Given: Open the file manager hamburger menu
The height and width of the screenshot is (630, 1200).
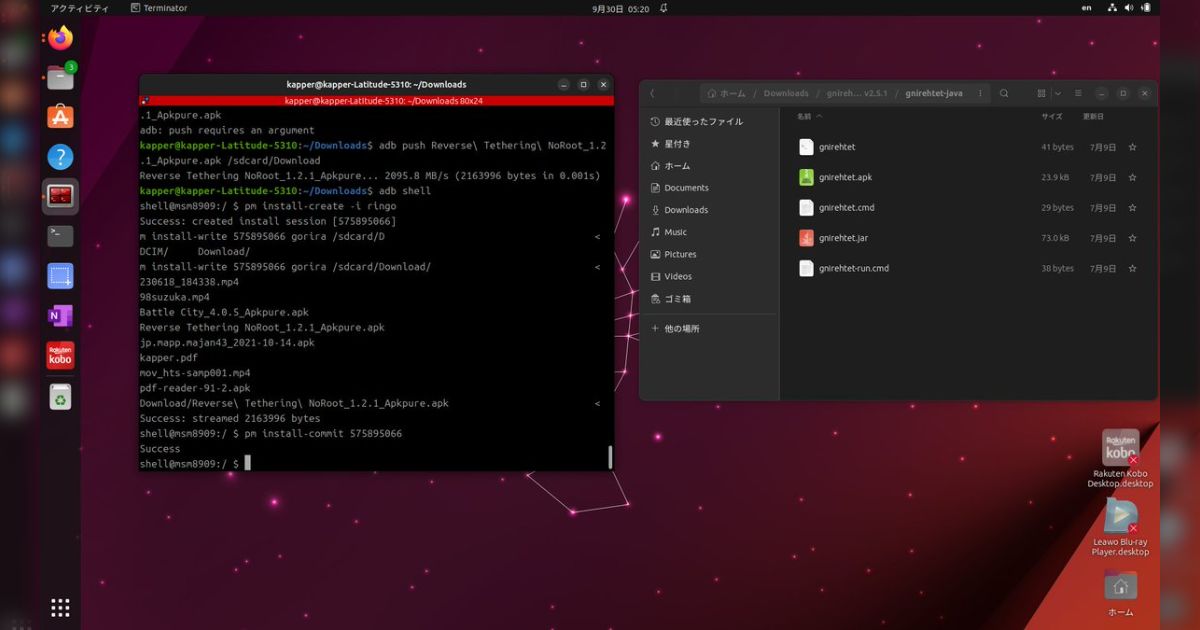Looking at the screenshot, I should (1078, 92).
